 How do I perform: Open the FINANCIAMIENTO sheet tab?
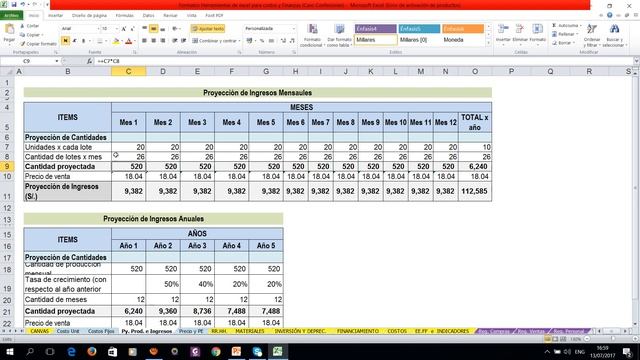358,331
